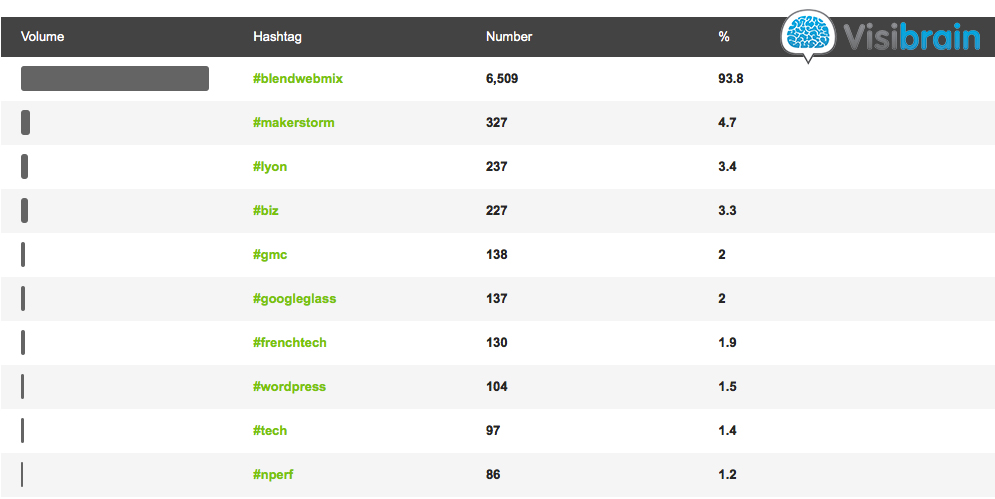Open the #blendwebmix hashtag link
995x499 pixels.
(298, 79)
